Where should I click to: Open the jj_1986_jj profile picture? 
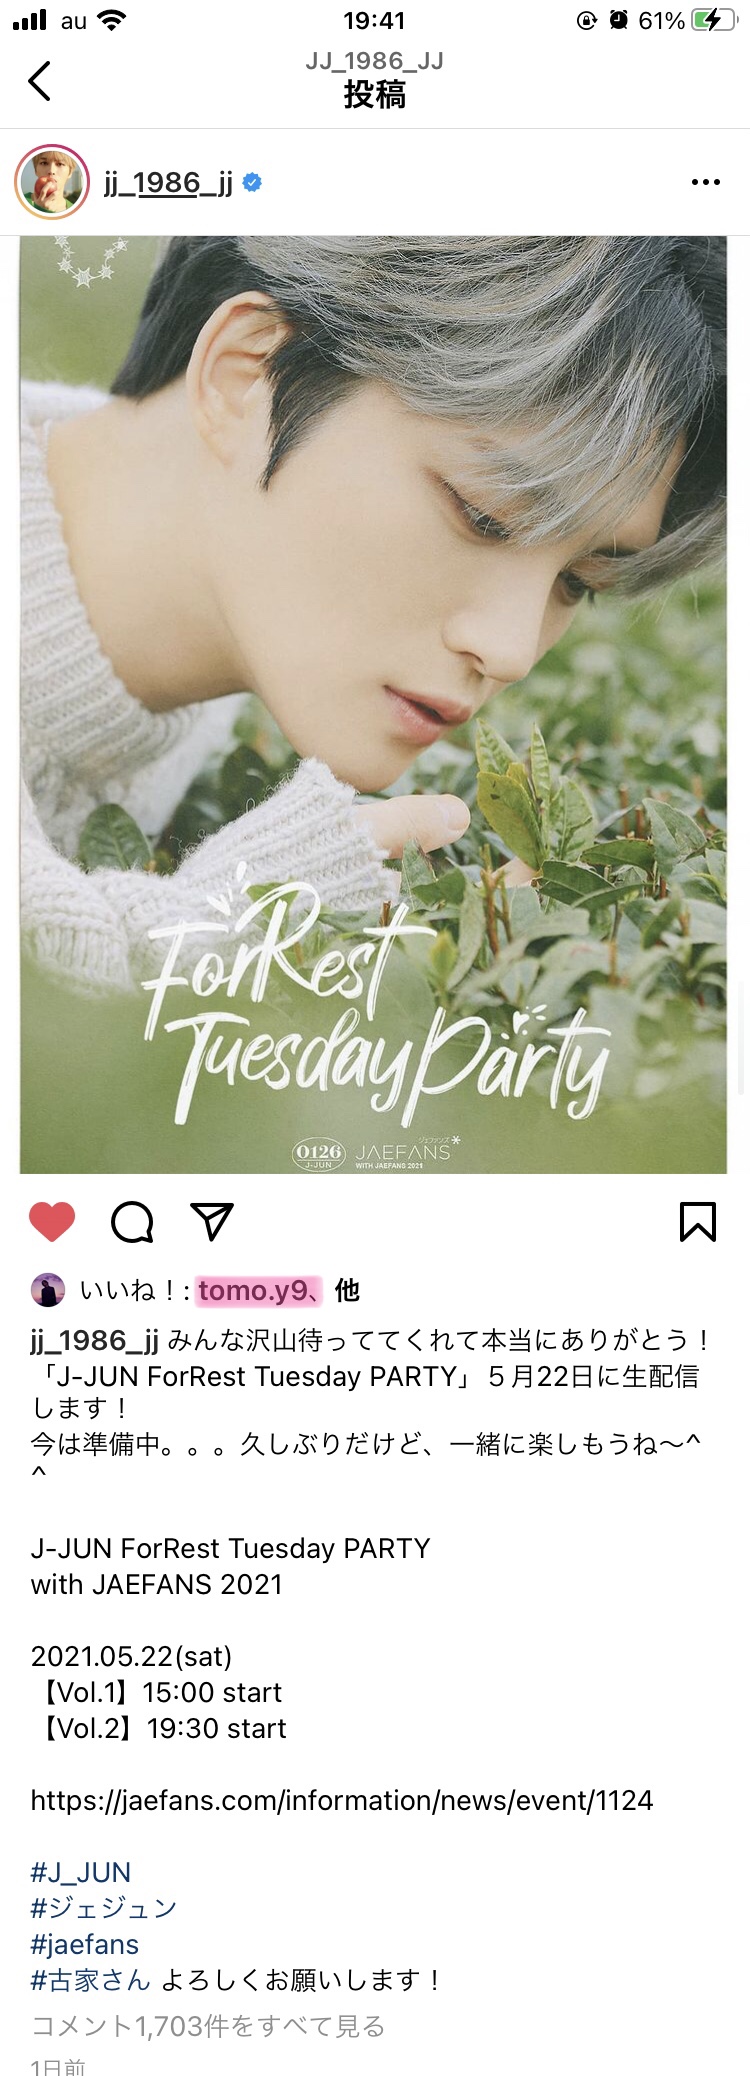(52, 182)
